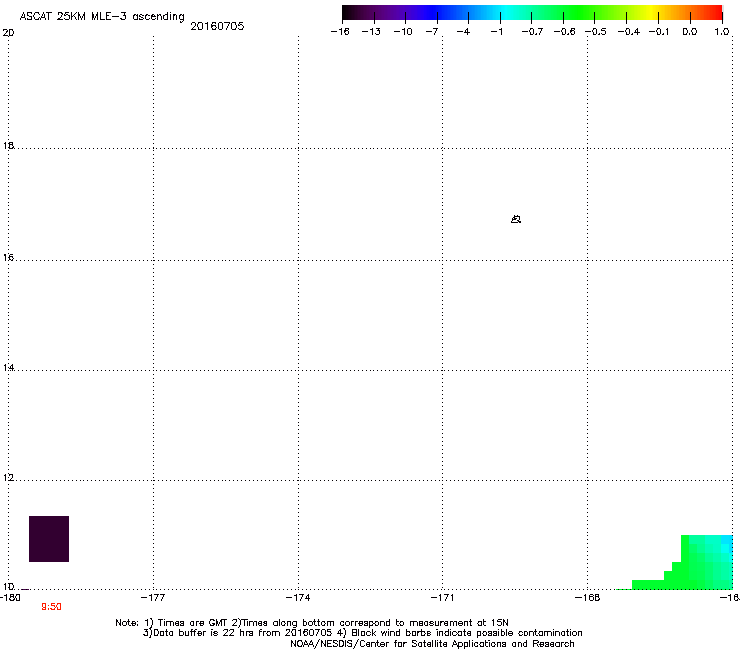Click latitude axis label 18

pos(8,145)
